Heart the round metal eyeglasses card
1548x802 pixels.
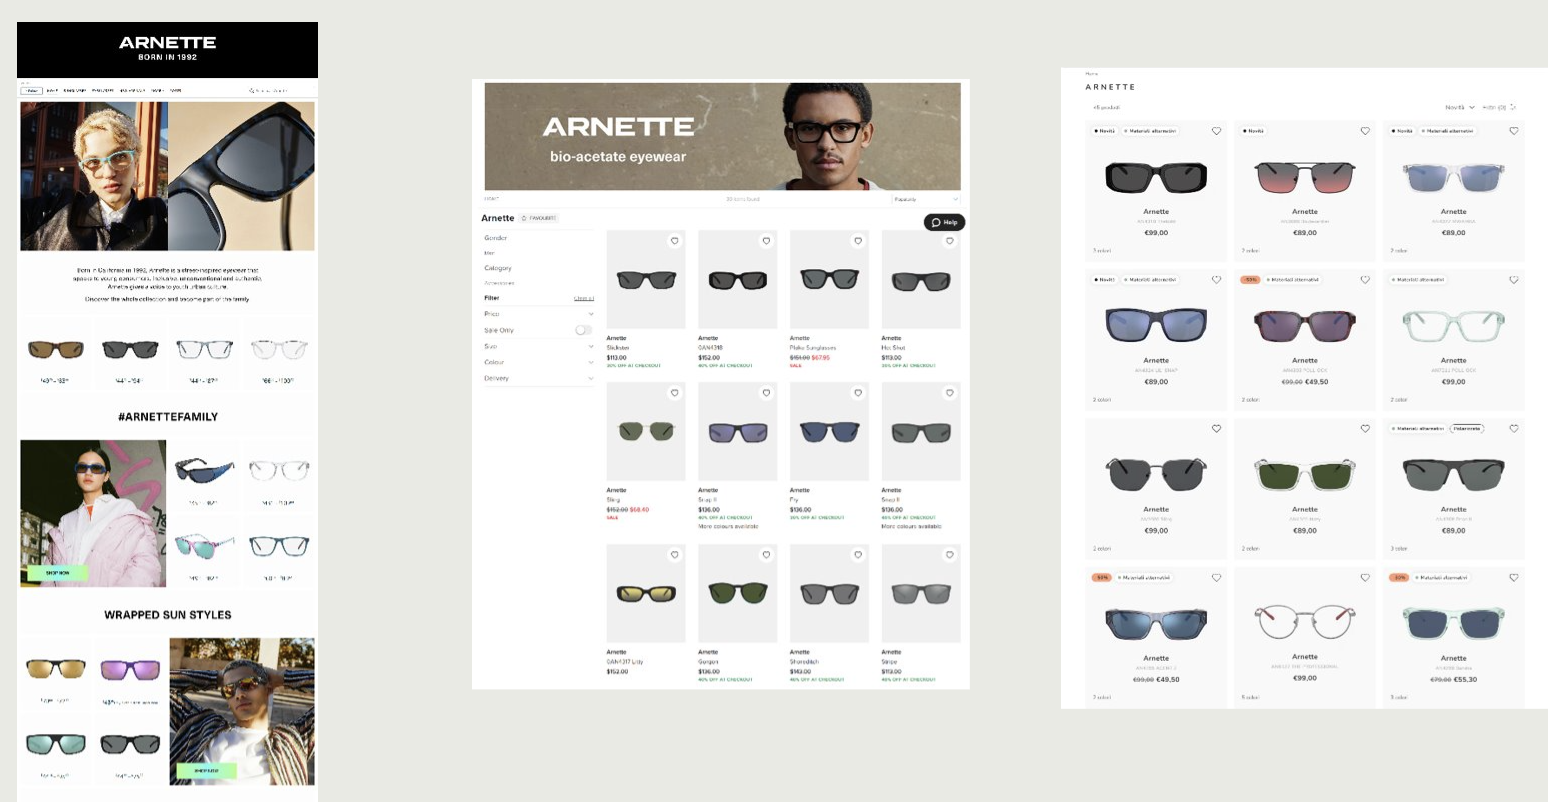[1365, 578]
